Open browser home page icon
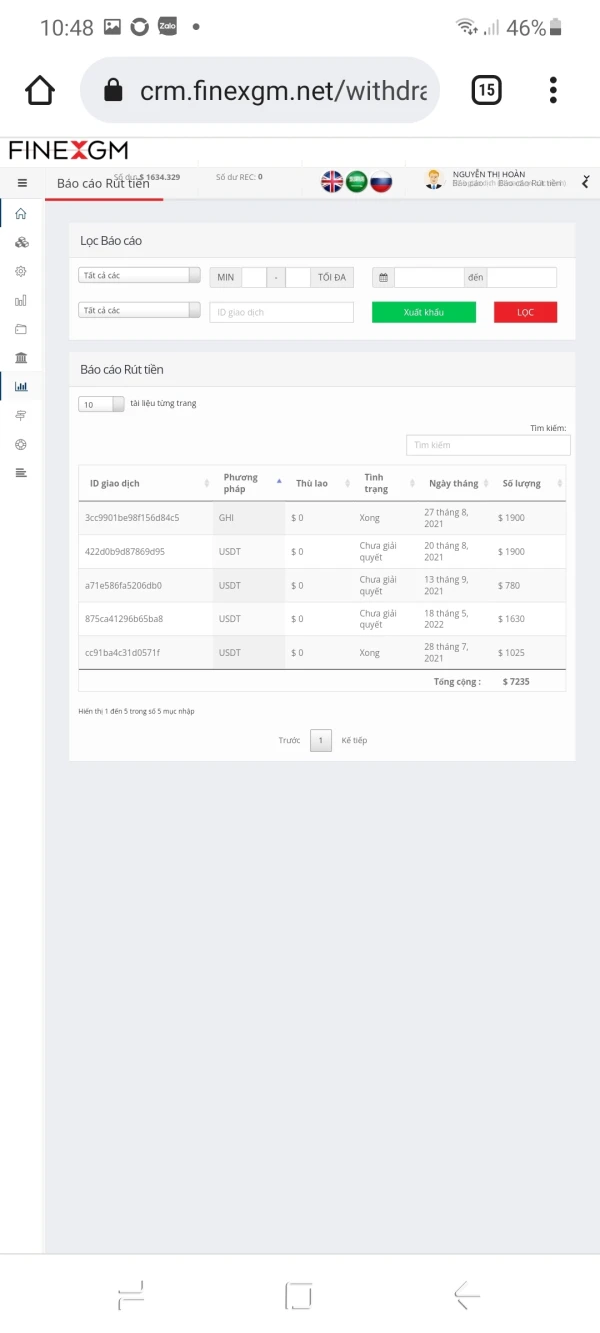The image size is (600, 1333). (40, 91)
